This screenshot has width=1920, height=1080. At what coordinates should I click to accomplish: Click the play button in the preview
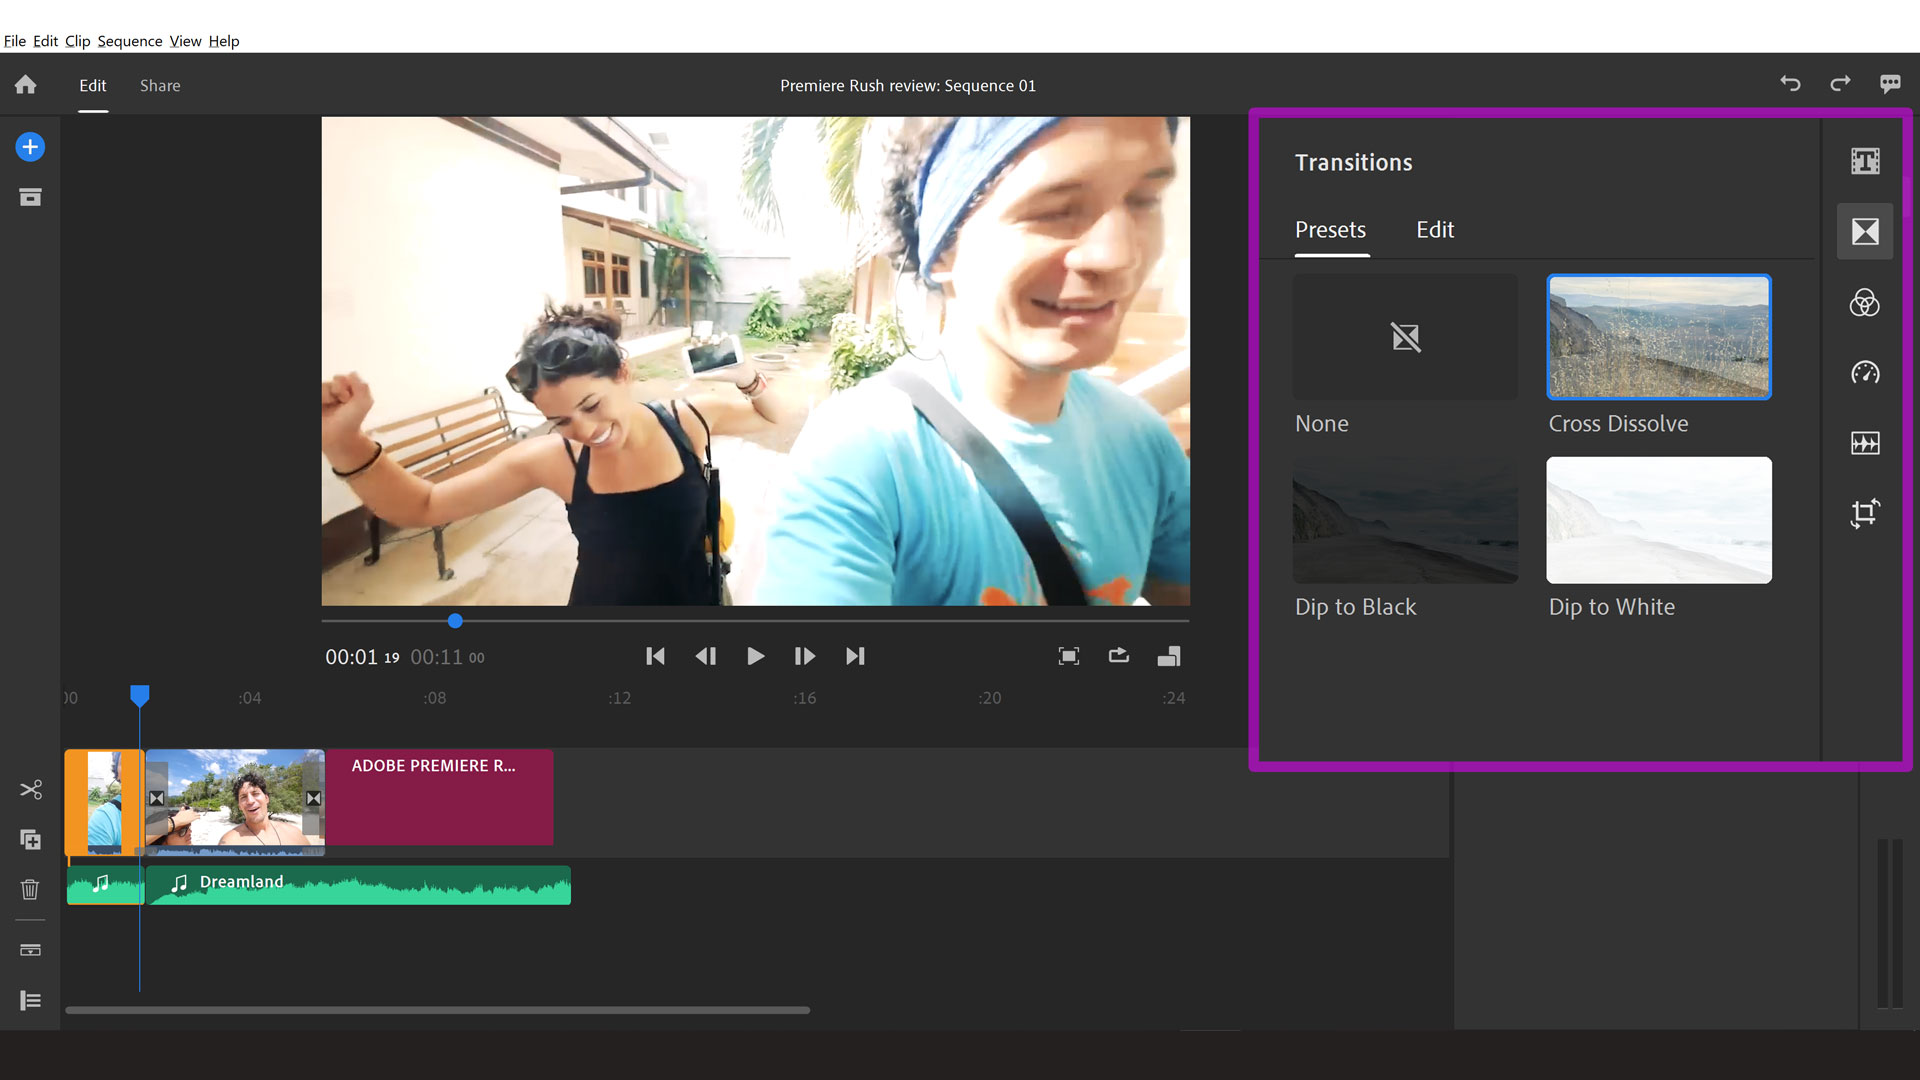(756, 655)
